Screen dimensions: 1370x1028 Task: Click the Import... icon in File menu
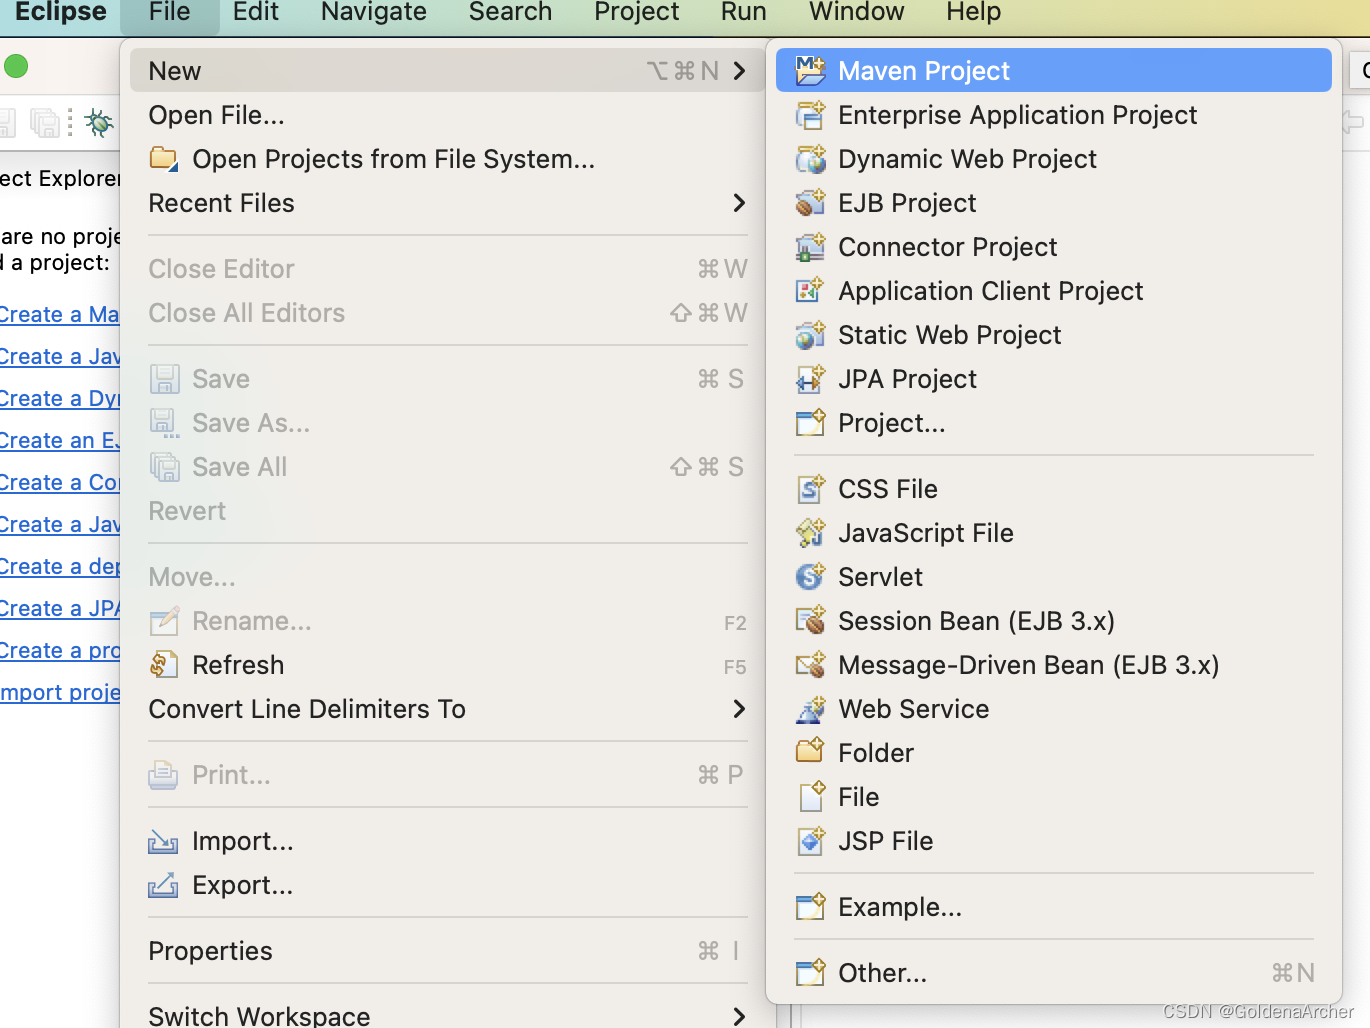(163, 842)
